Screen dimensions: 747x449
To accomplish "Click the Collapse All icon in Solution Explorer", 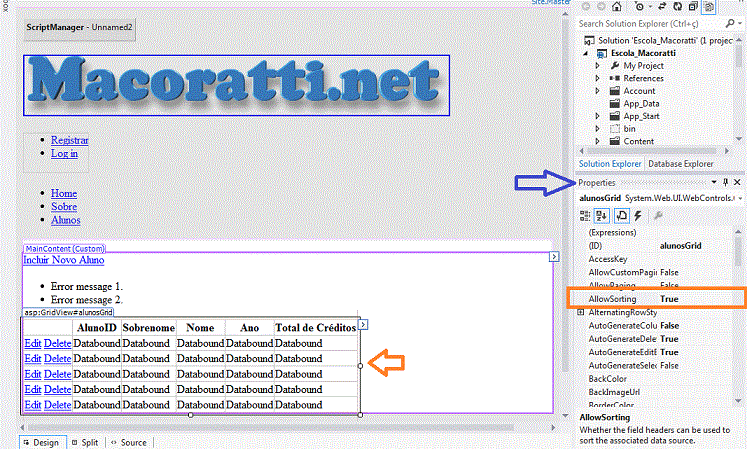I will (x=693, y=7).
